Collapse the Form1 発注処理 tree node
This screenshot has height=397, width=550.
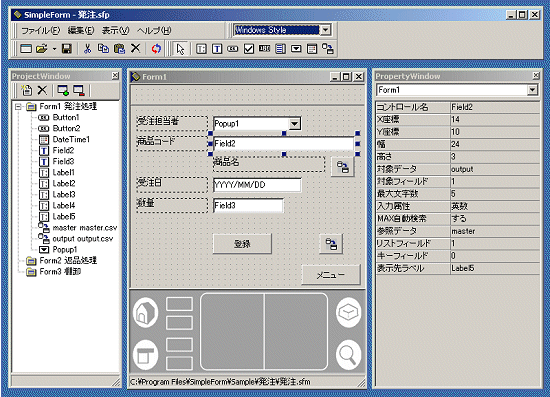click(18, 106)
